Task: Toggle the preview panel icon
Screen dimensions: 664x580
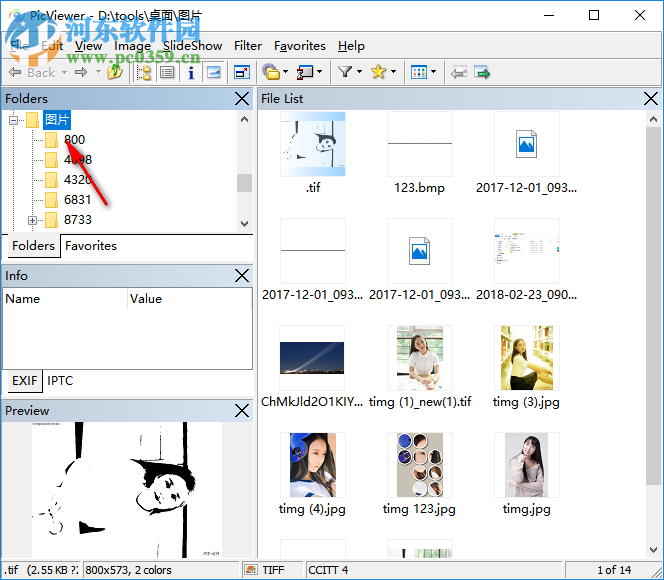Action: [214, 72]
